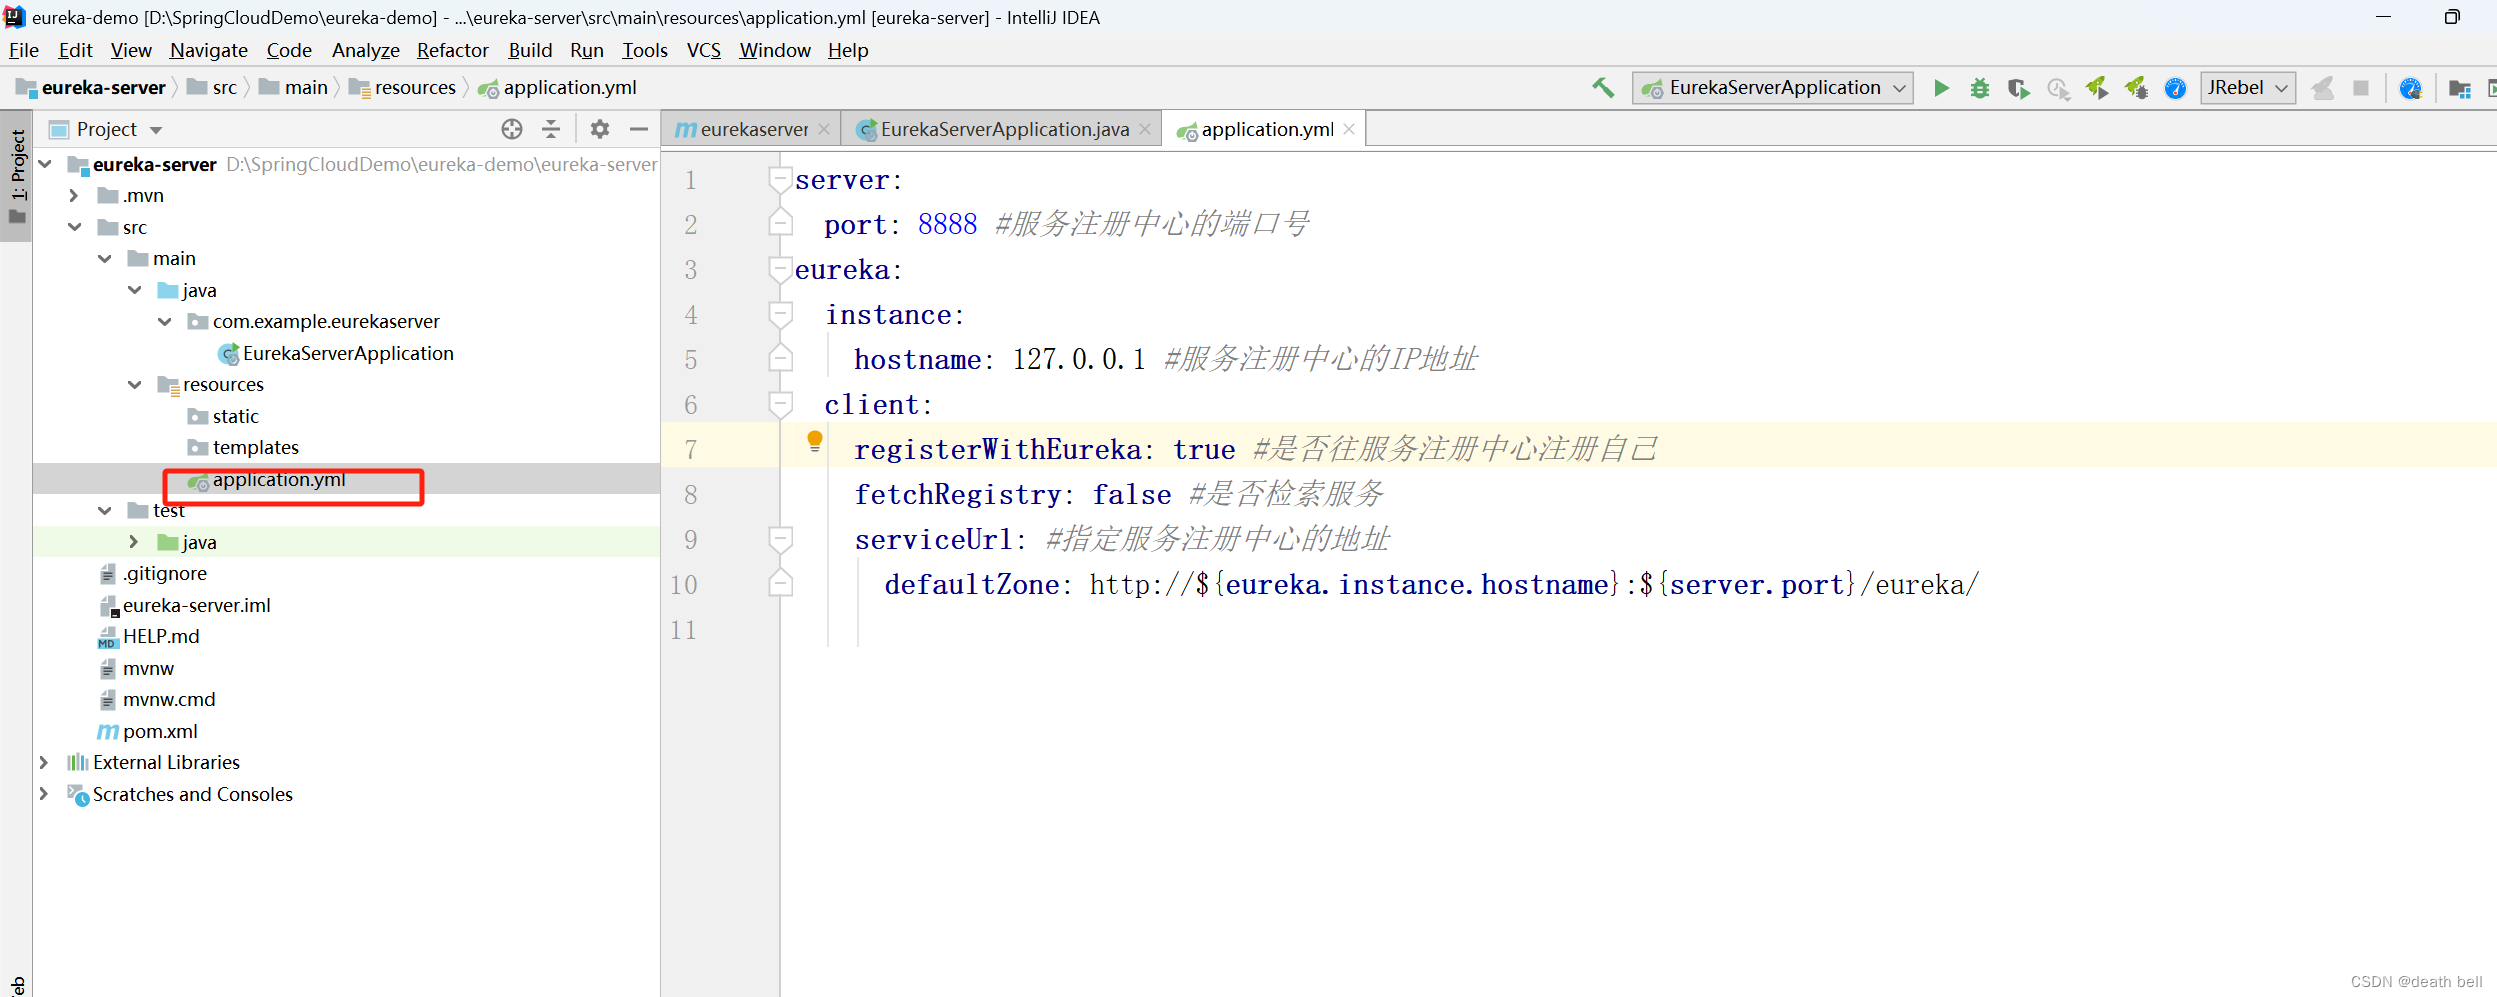Hide the Project panel with minus icon
This screenshot has width=2497, height=997.
639,129
